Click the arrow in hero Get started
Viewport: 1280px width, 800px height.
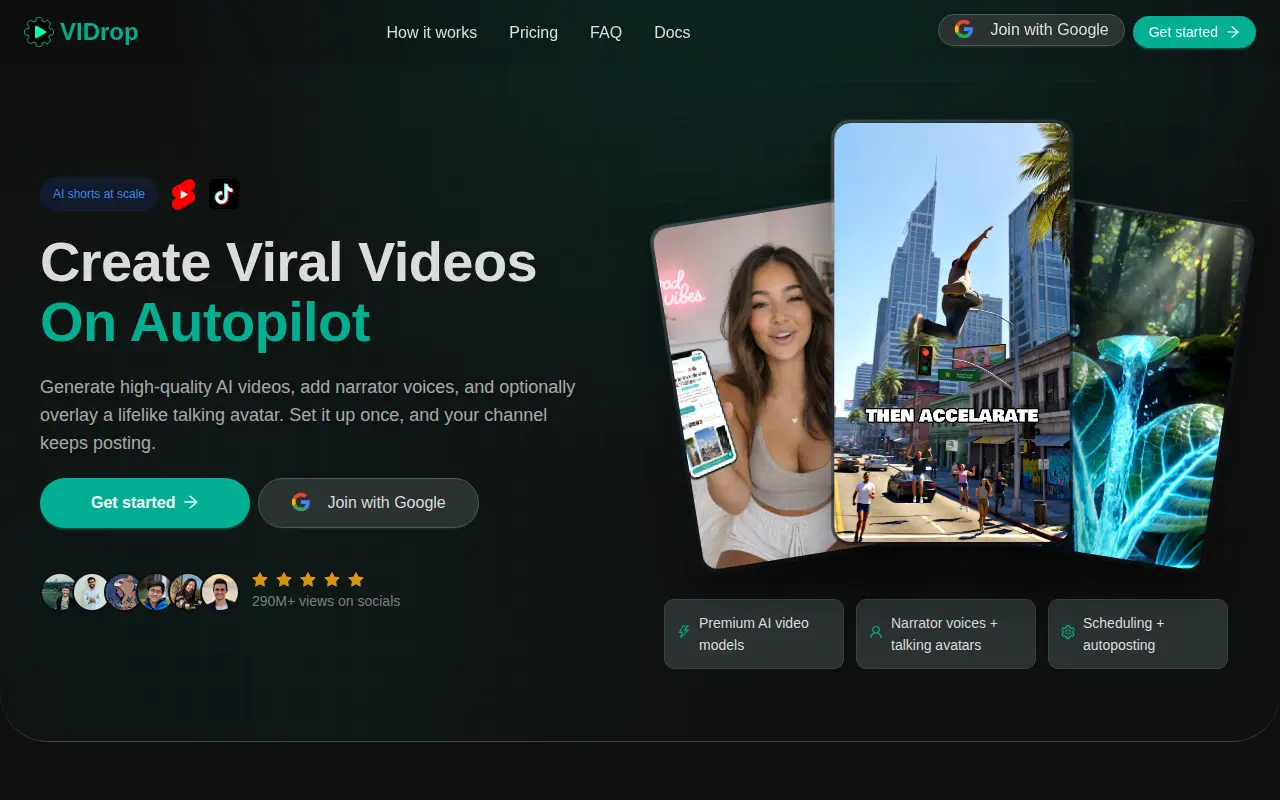(191, 502)
